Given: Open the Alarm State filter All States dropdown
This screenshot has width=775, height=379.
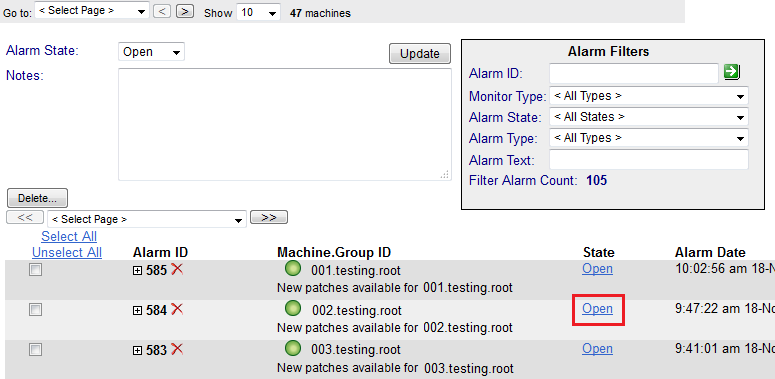Looking at the screenshot, I should tap(649, 117).
